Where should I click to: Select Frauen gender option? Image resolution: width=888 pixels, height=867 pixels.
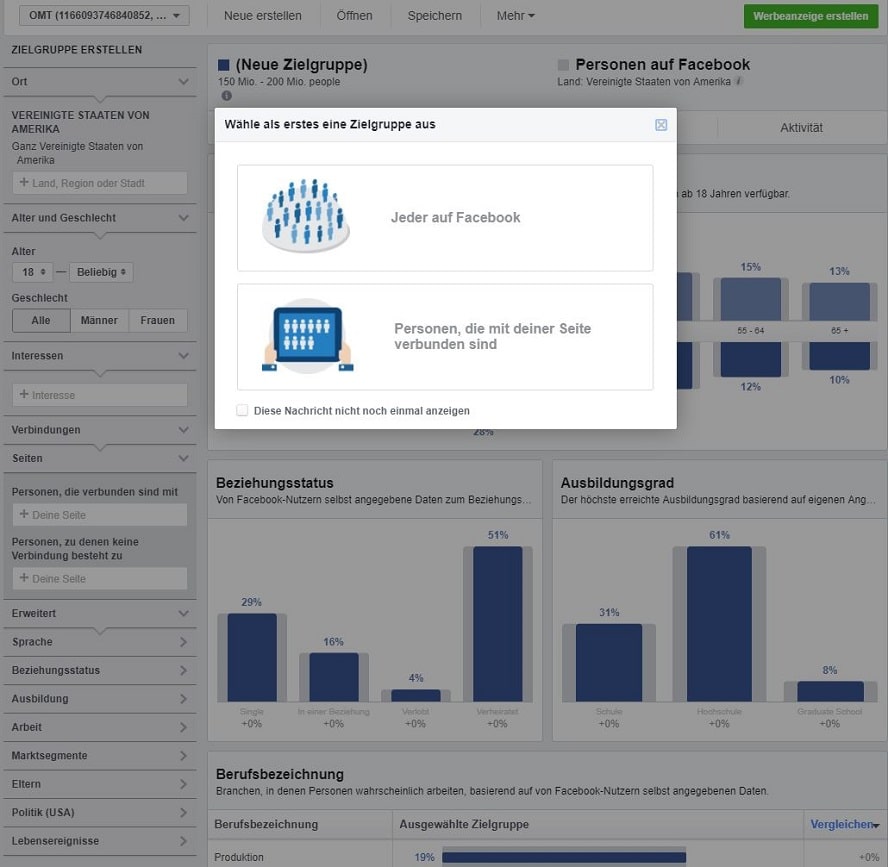point(158,321)
